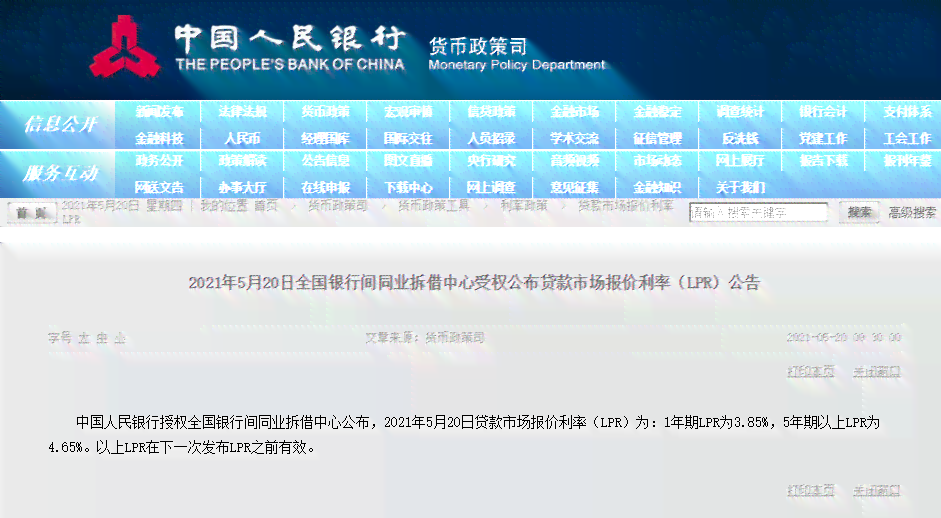Screen dimensions: 941x518
Task: Focus the search keyword input box
Action: click(759, 212)
